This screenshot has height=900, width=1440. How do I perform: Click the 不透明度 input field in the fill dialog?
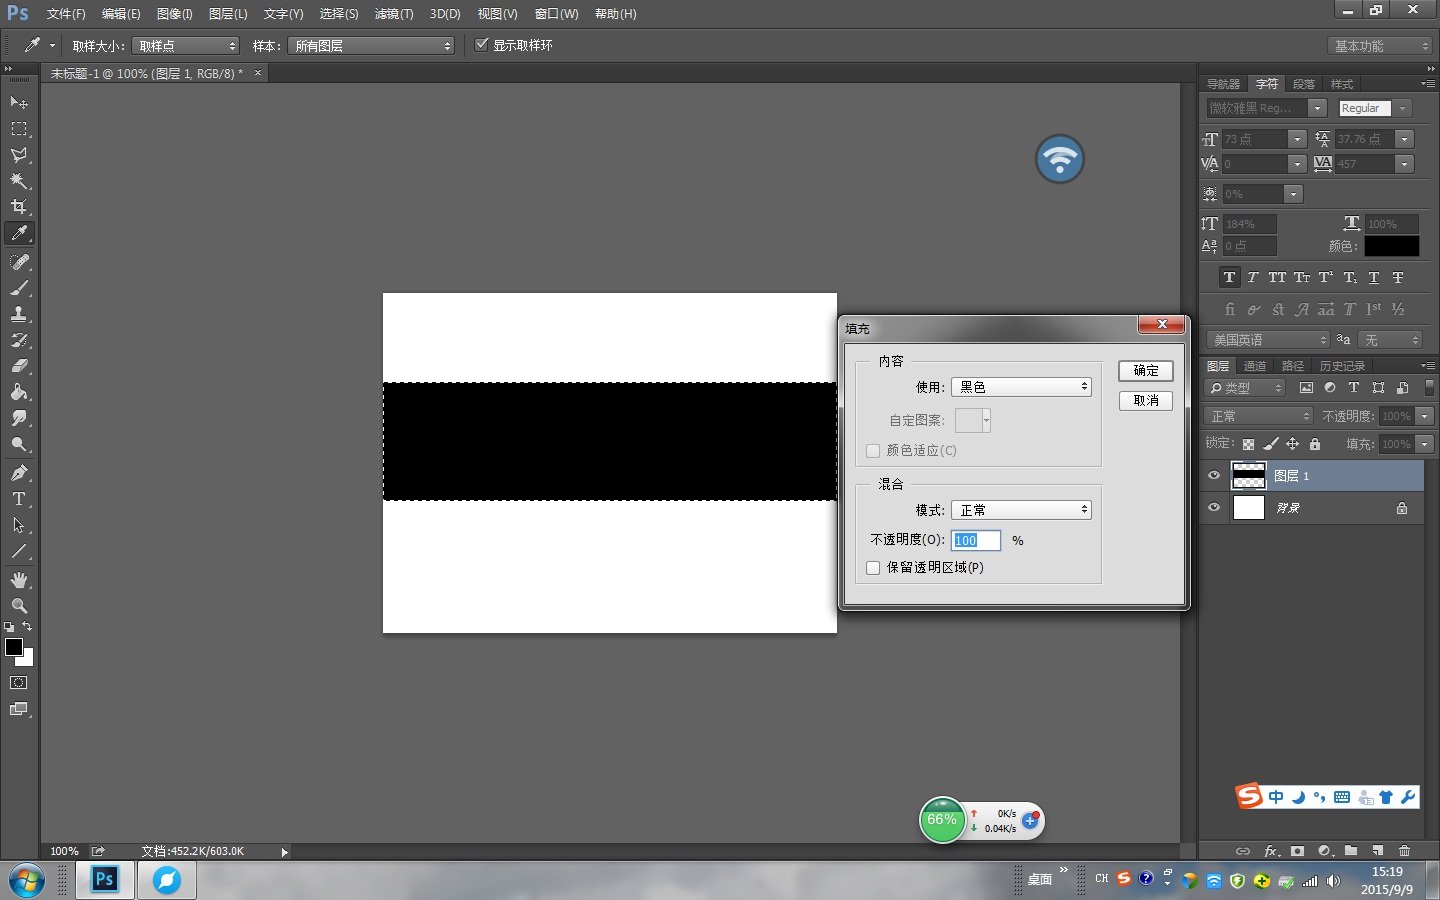pyautogui.click(x=975, y=541)
